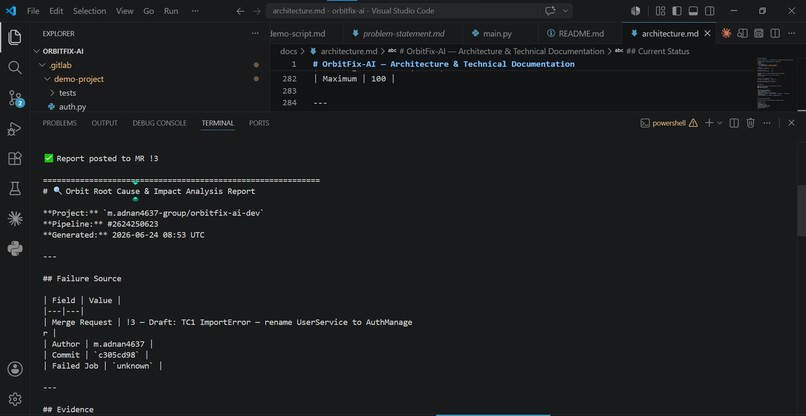806x416 pixels.
Task: Open the View menu
Action: point(124,11)
